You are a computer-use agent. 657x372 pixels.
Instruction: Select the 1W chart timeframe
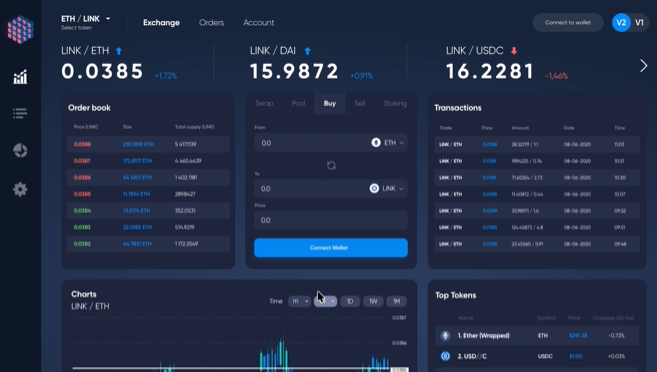[373, 301]
